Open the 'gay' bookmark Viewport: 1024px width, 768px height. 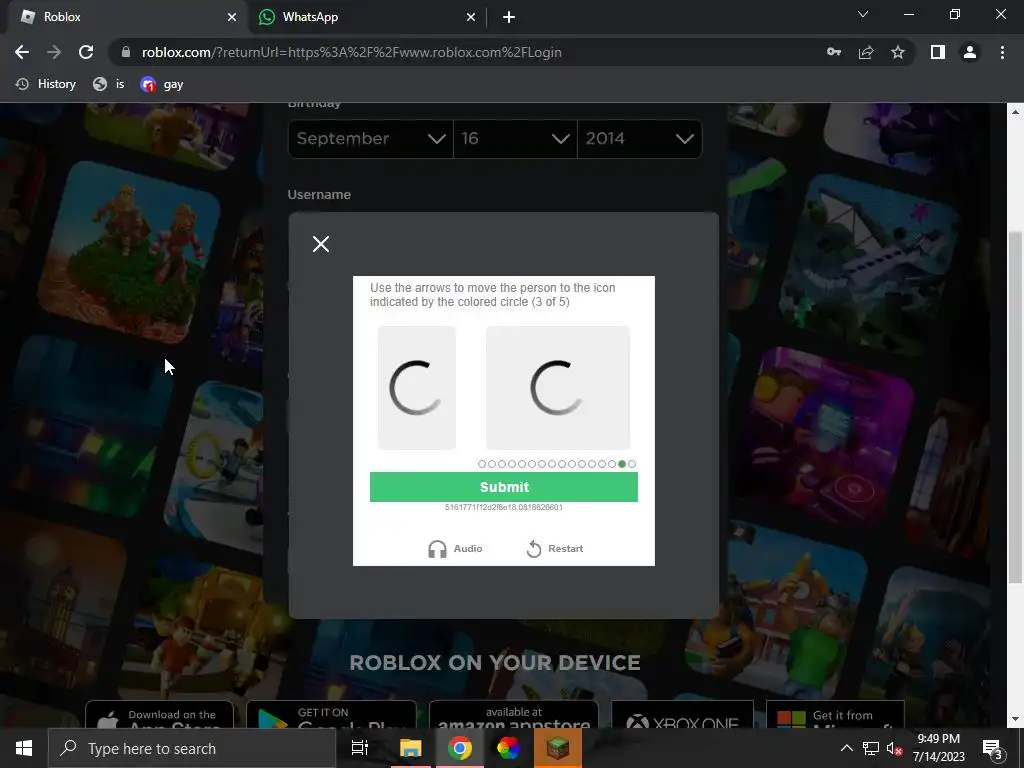(161, 84)
